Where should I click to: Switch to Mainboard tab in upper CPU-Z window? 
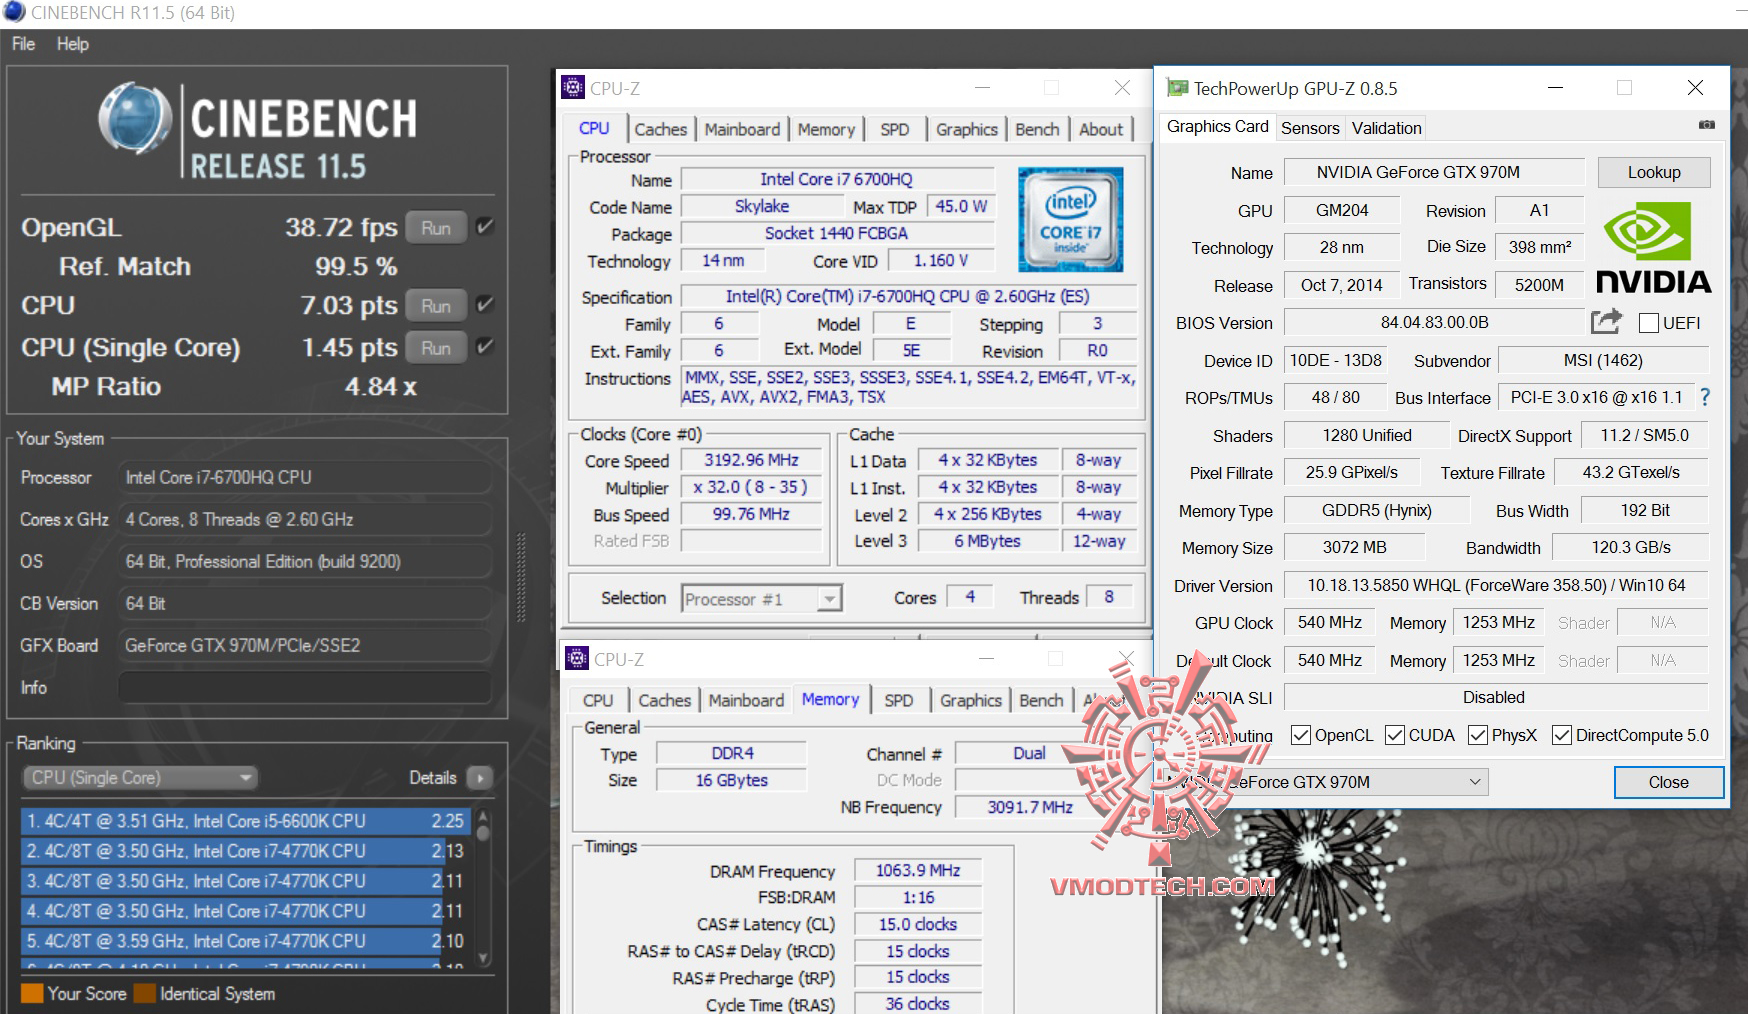point(742,129)
